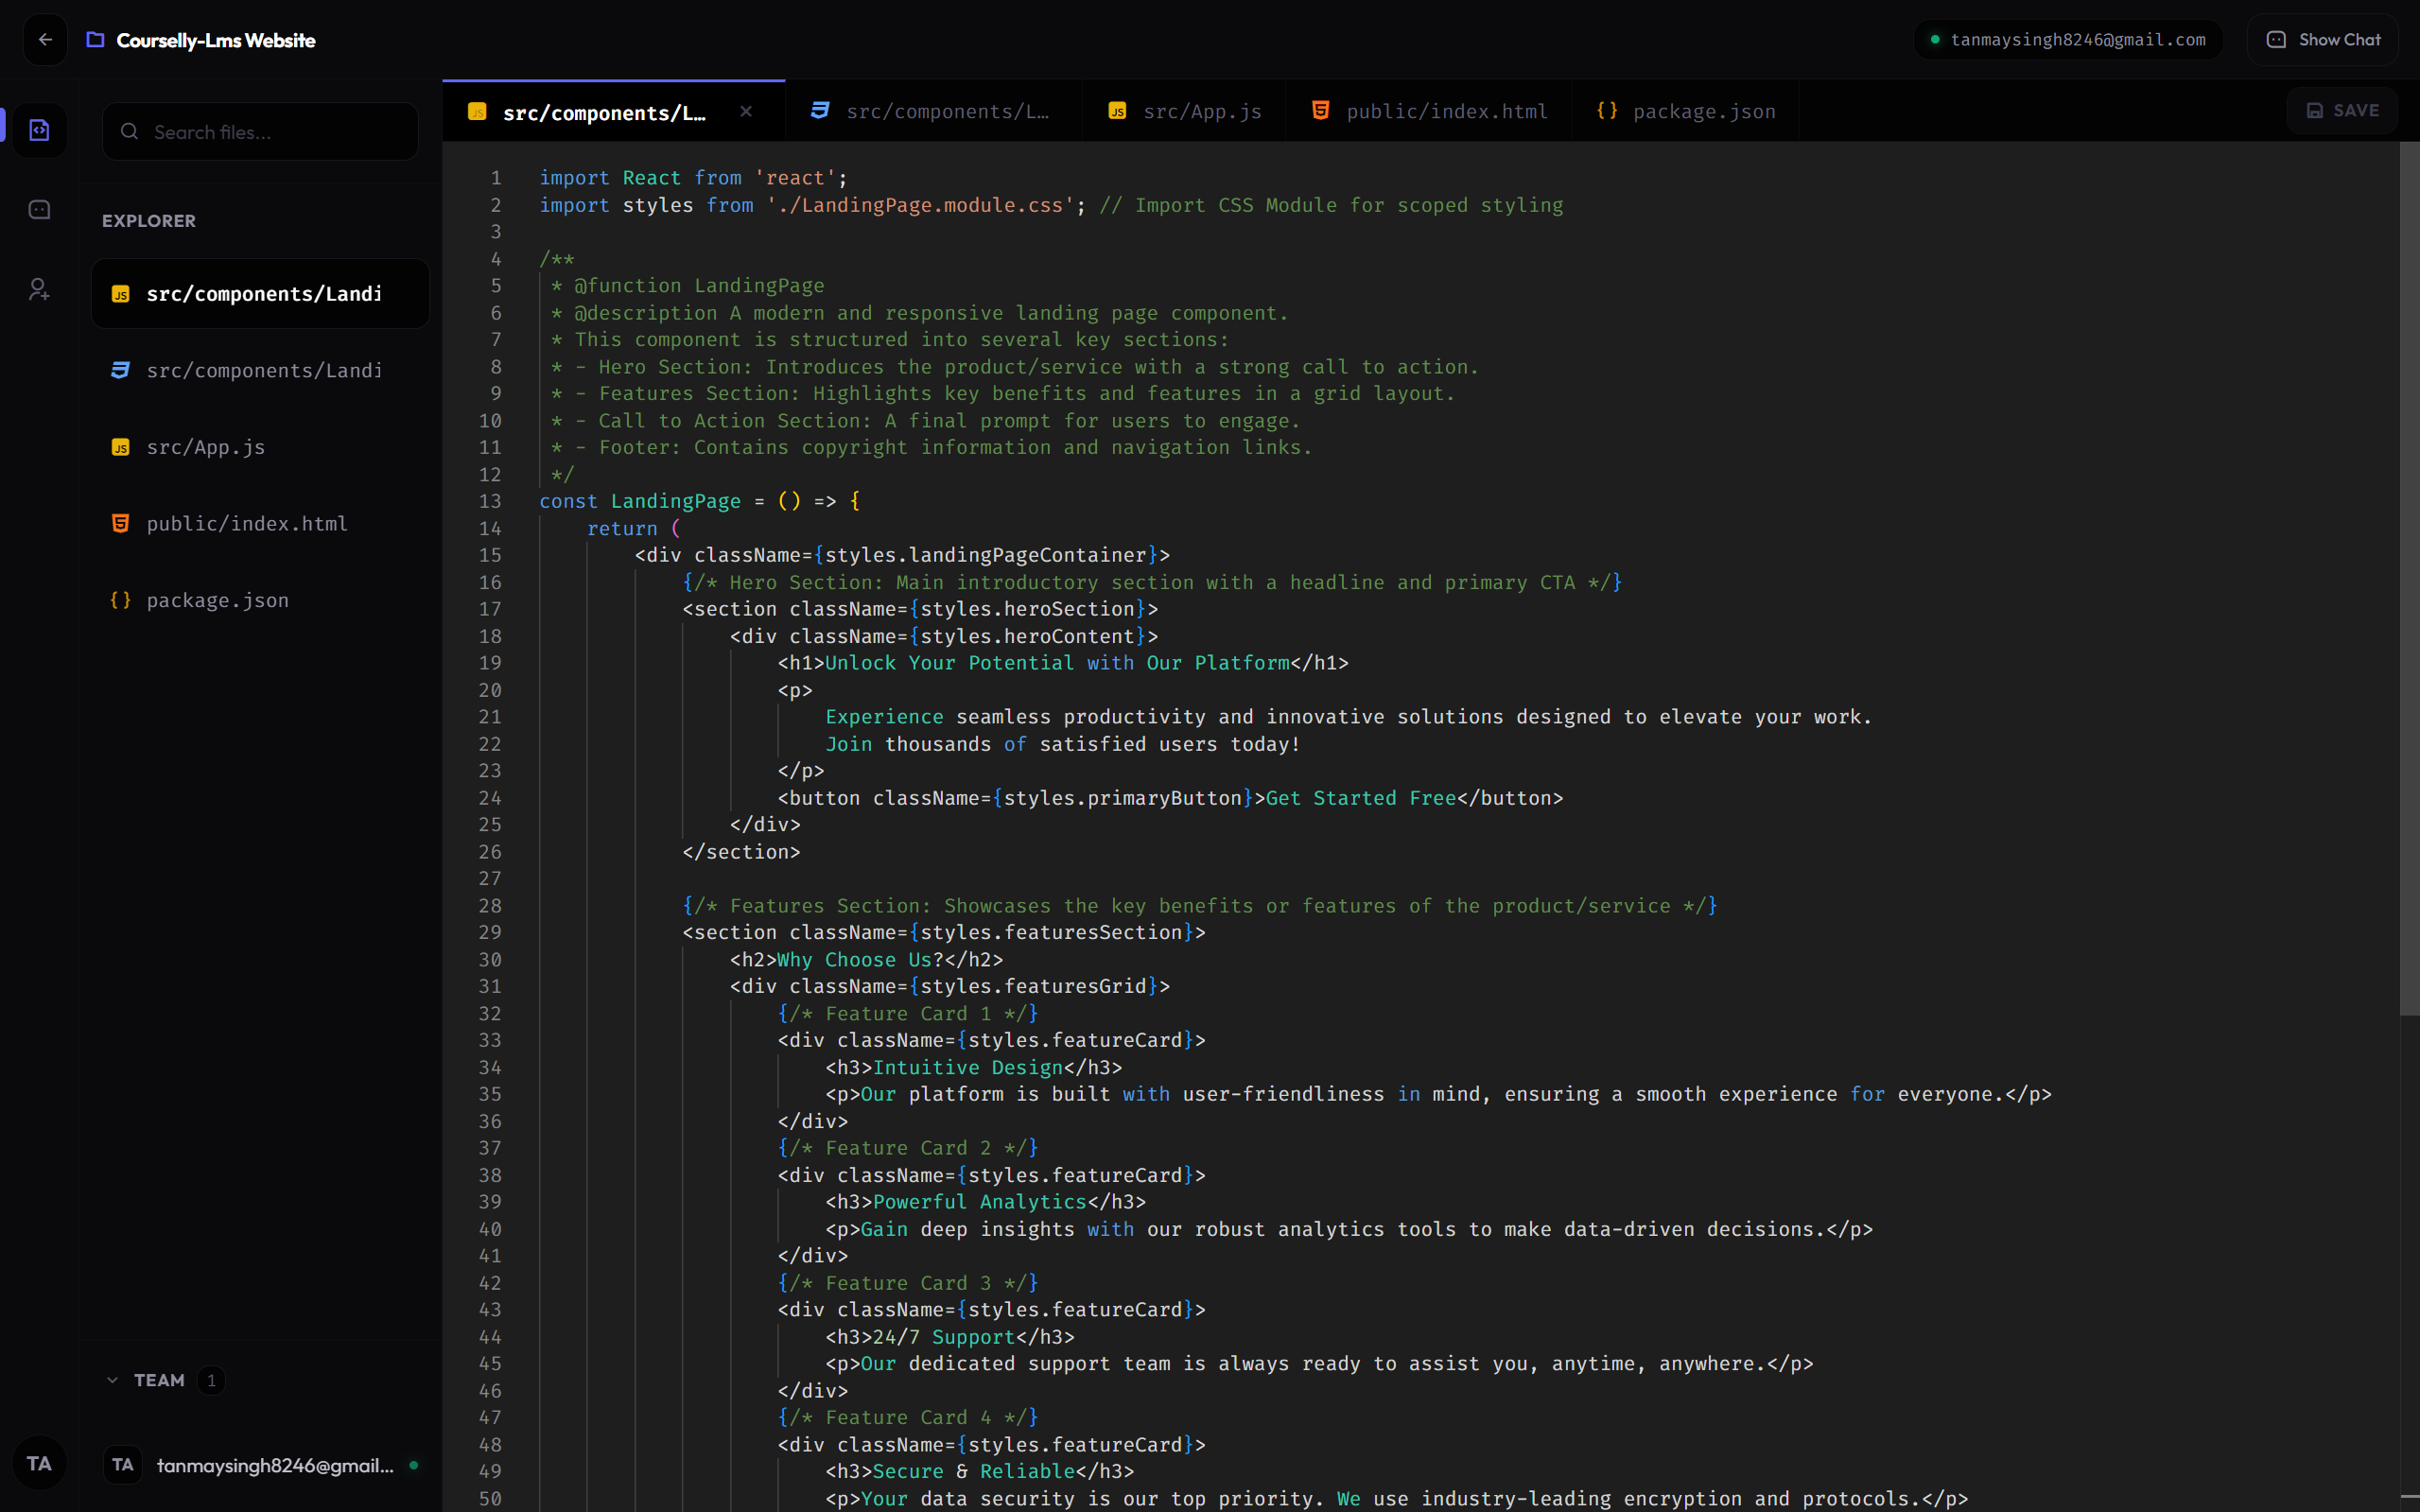
Task: Click the editor vertical scrollbar thumb
Action: (x=2408, y=578)
